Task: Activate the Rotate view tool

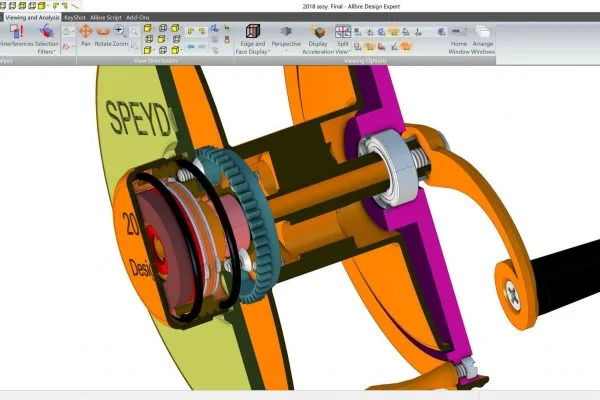Action: [x=103, y=36]
